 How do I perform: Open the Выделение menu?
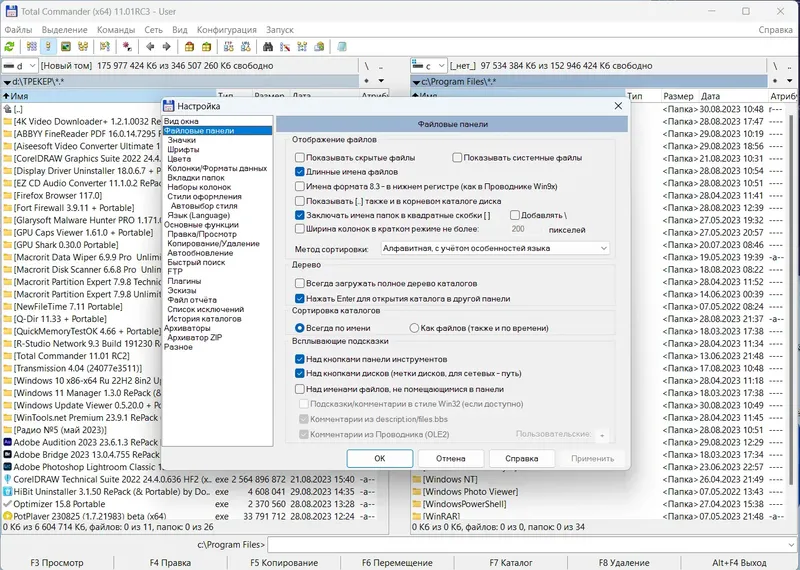pyautogui.click(x=65, y=30)
